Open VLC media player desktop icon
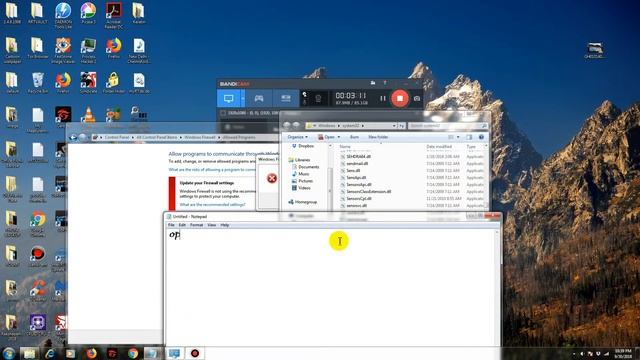This screenshot has width=640, height=360. 88,114
